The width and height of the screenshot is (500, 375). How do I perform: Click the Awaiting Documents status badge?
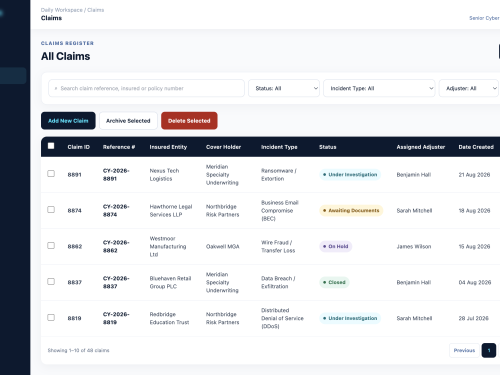coord(351,211)
